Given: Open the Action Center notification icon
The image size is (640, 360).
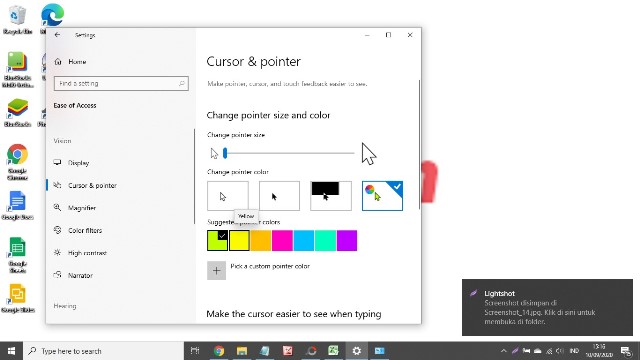Looking at the screenshot, I should [x=627, y=351].
